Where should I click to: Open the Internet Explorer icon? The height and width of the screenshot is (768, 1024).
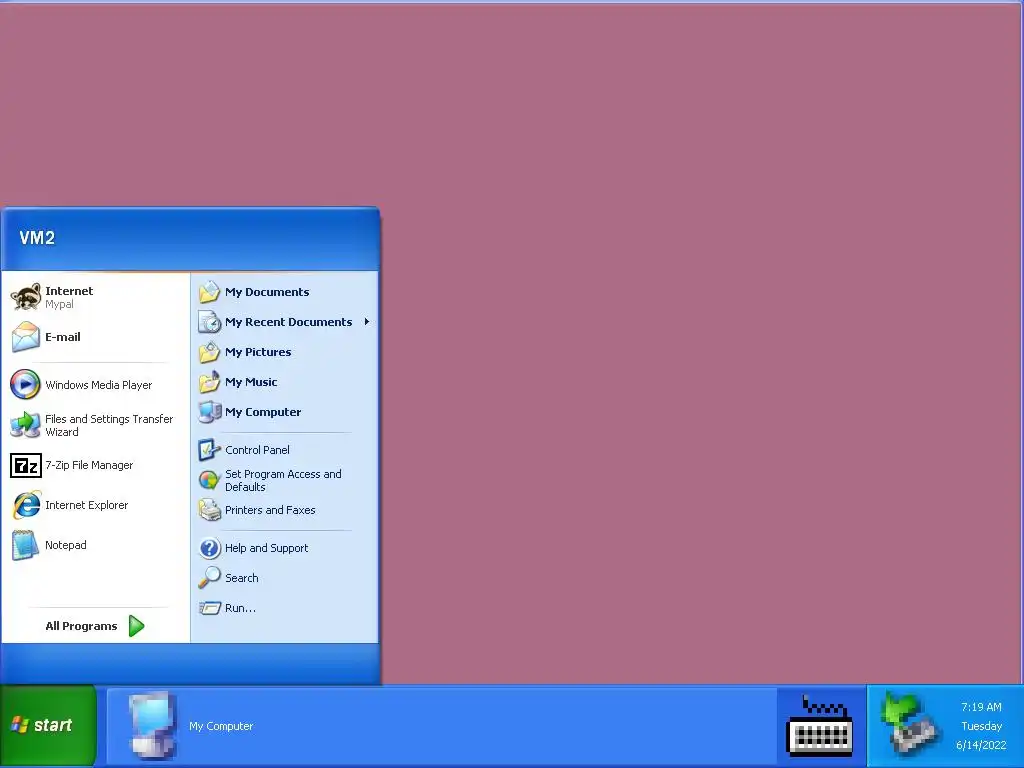[x=26, y=505]
